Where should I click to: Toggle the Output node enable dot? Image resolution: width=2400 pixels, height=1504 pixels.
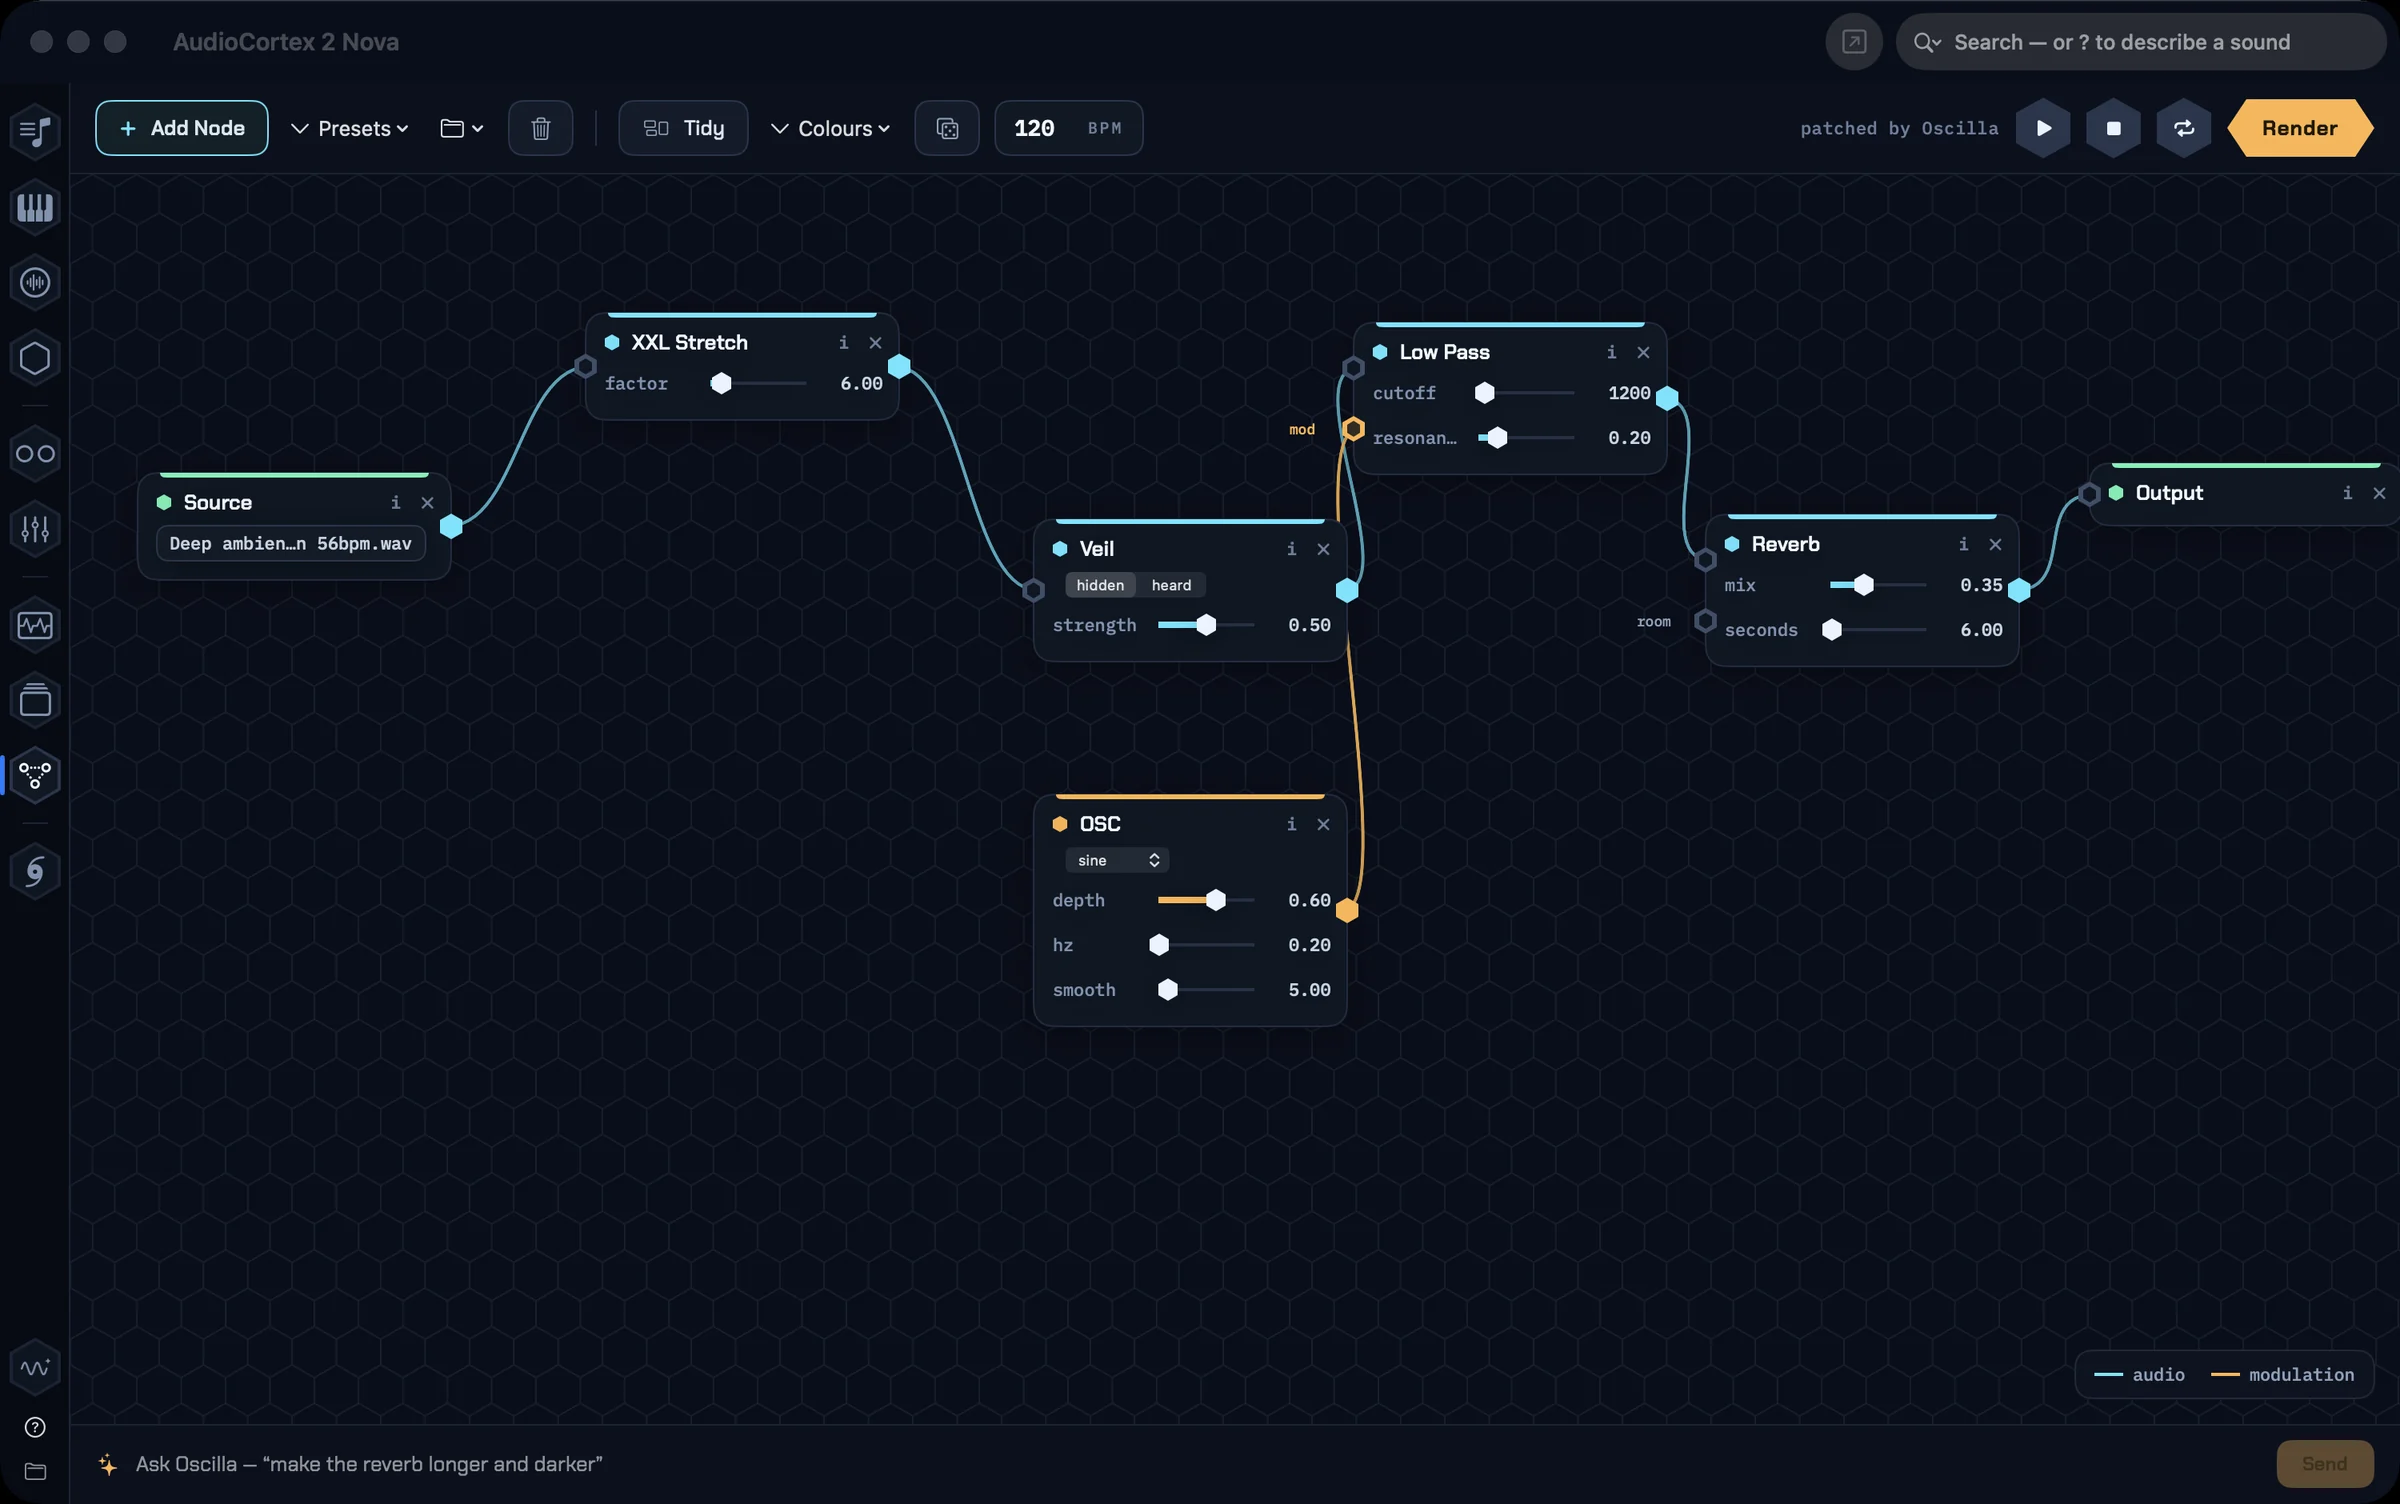pos(2116,493)
